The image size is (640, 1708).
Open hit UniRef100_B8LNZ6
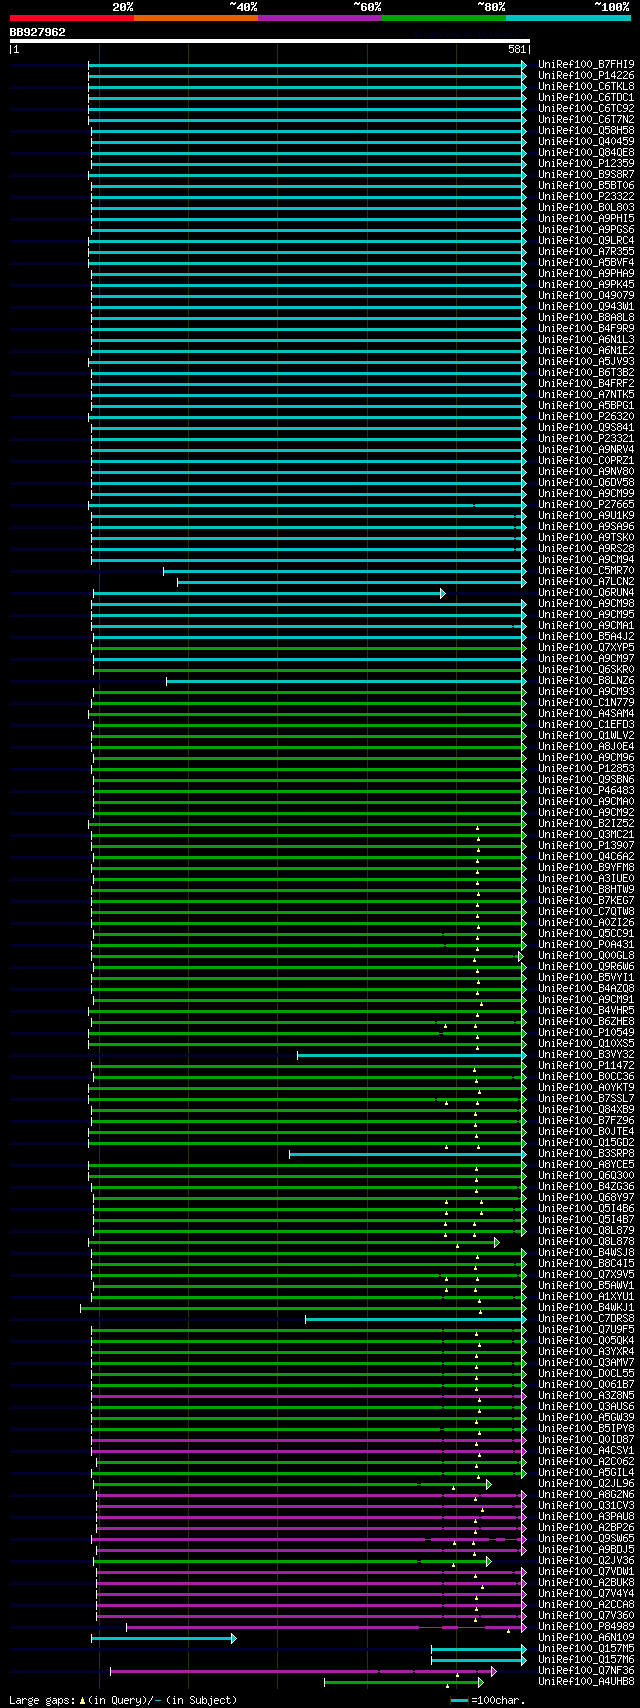point(586,681)
